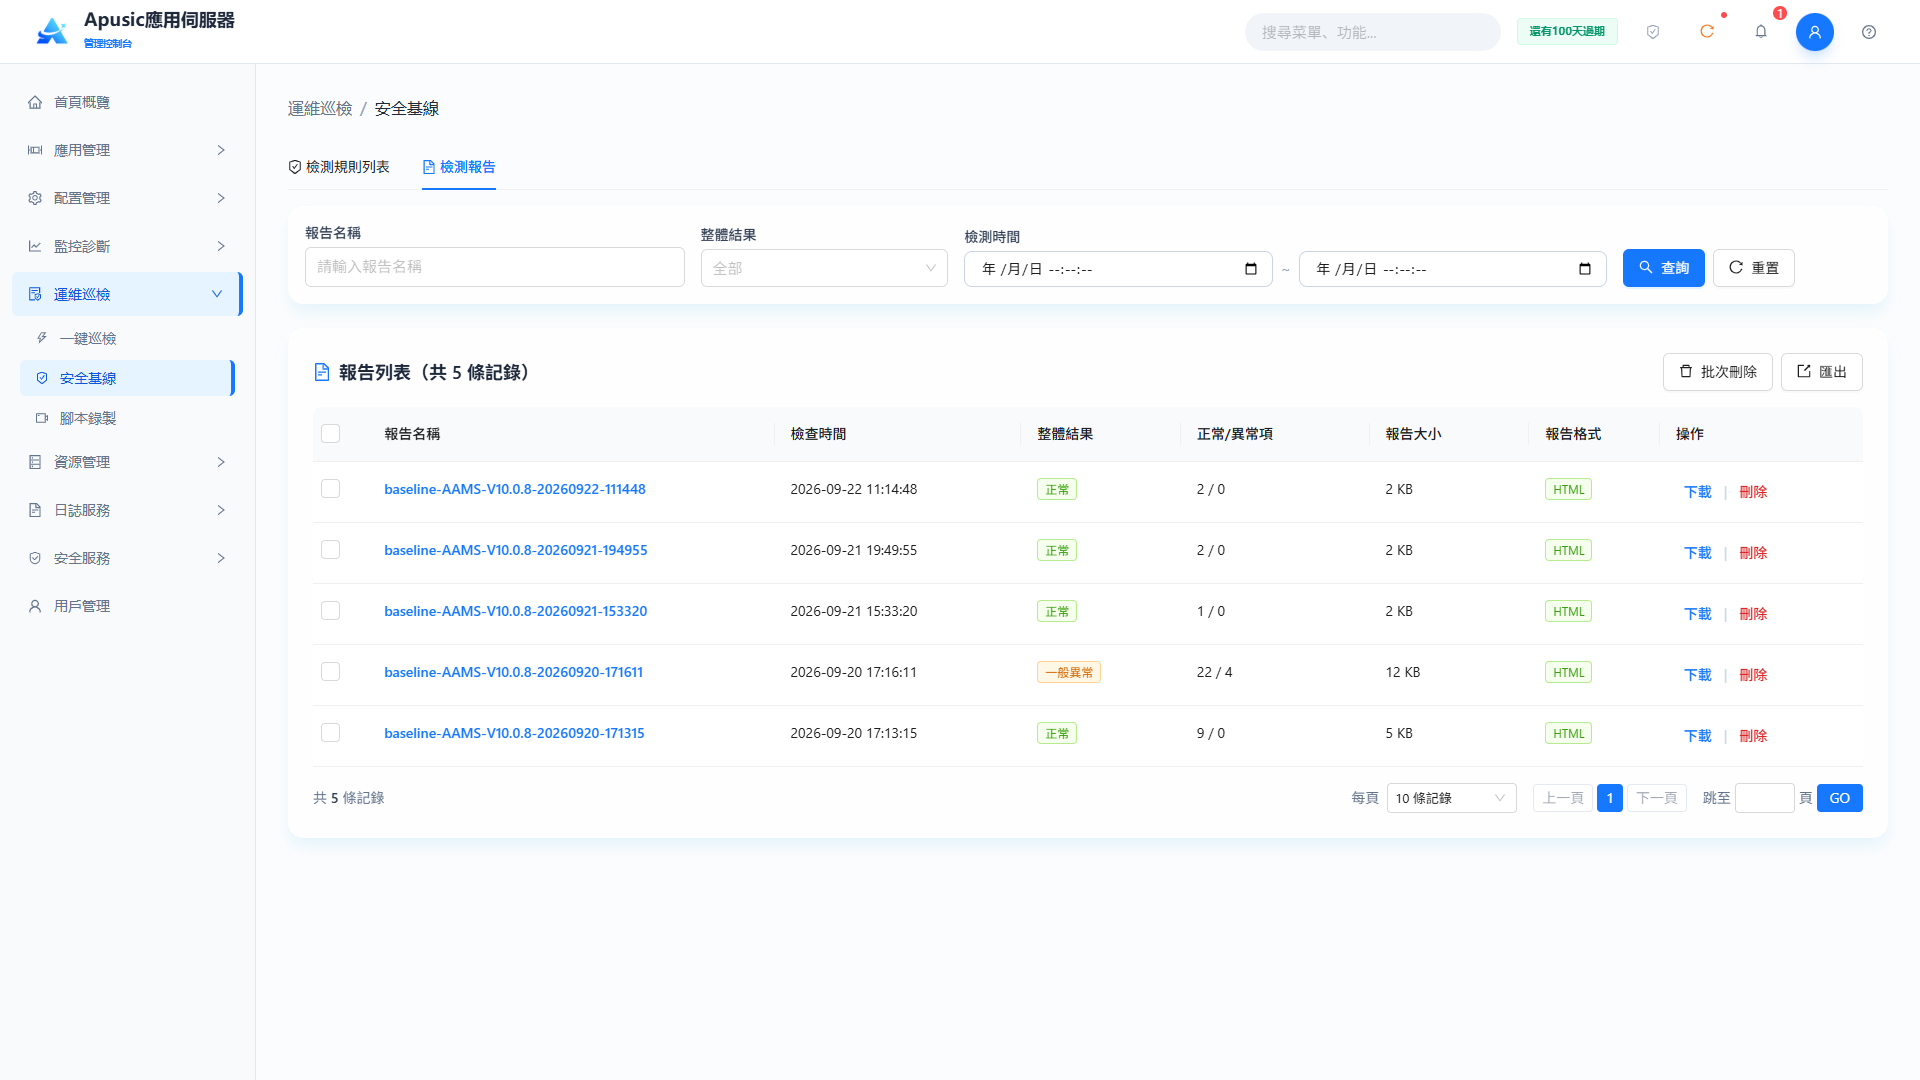Expand 日誌服務 sidebar menu

coord(127,510)
